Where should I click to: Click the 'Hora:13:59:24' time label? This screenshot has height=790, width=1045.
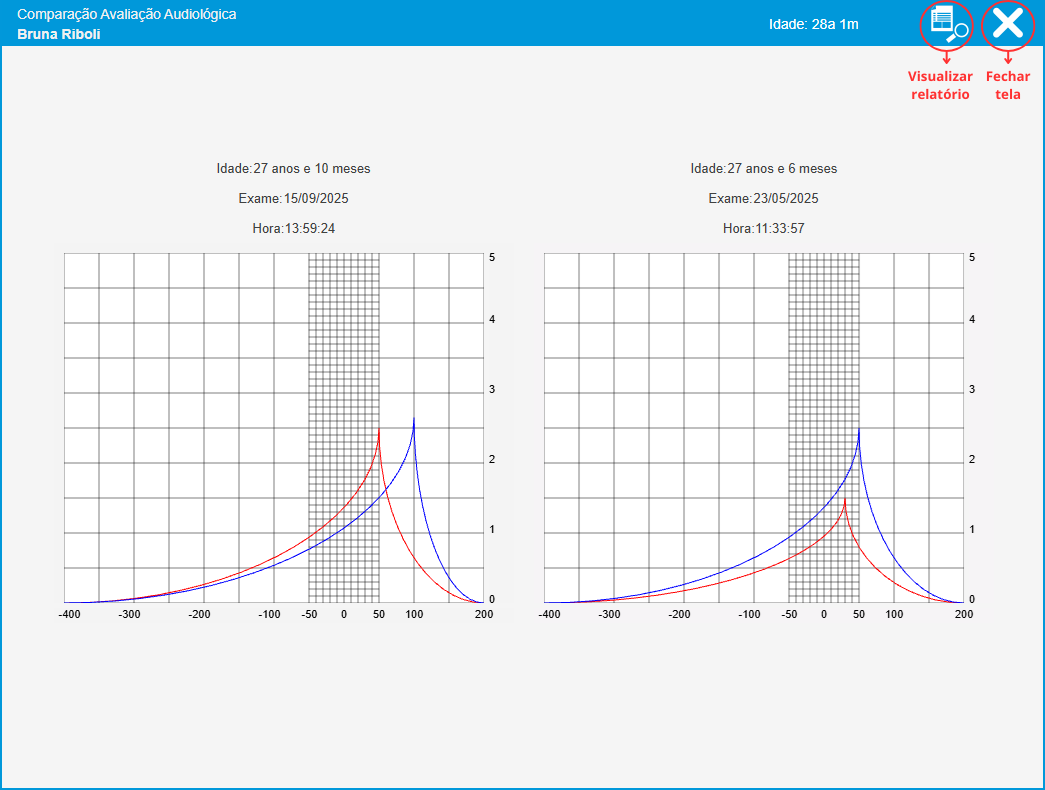coord(293,228)
